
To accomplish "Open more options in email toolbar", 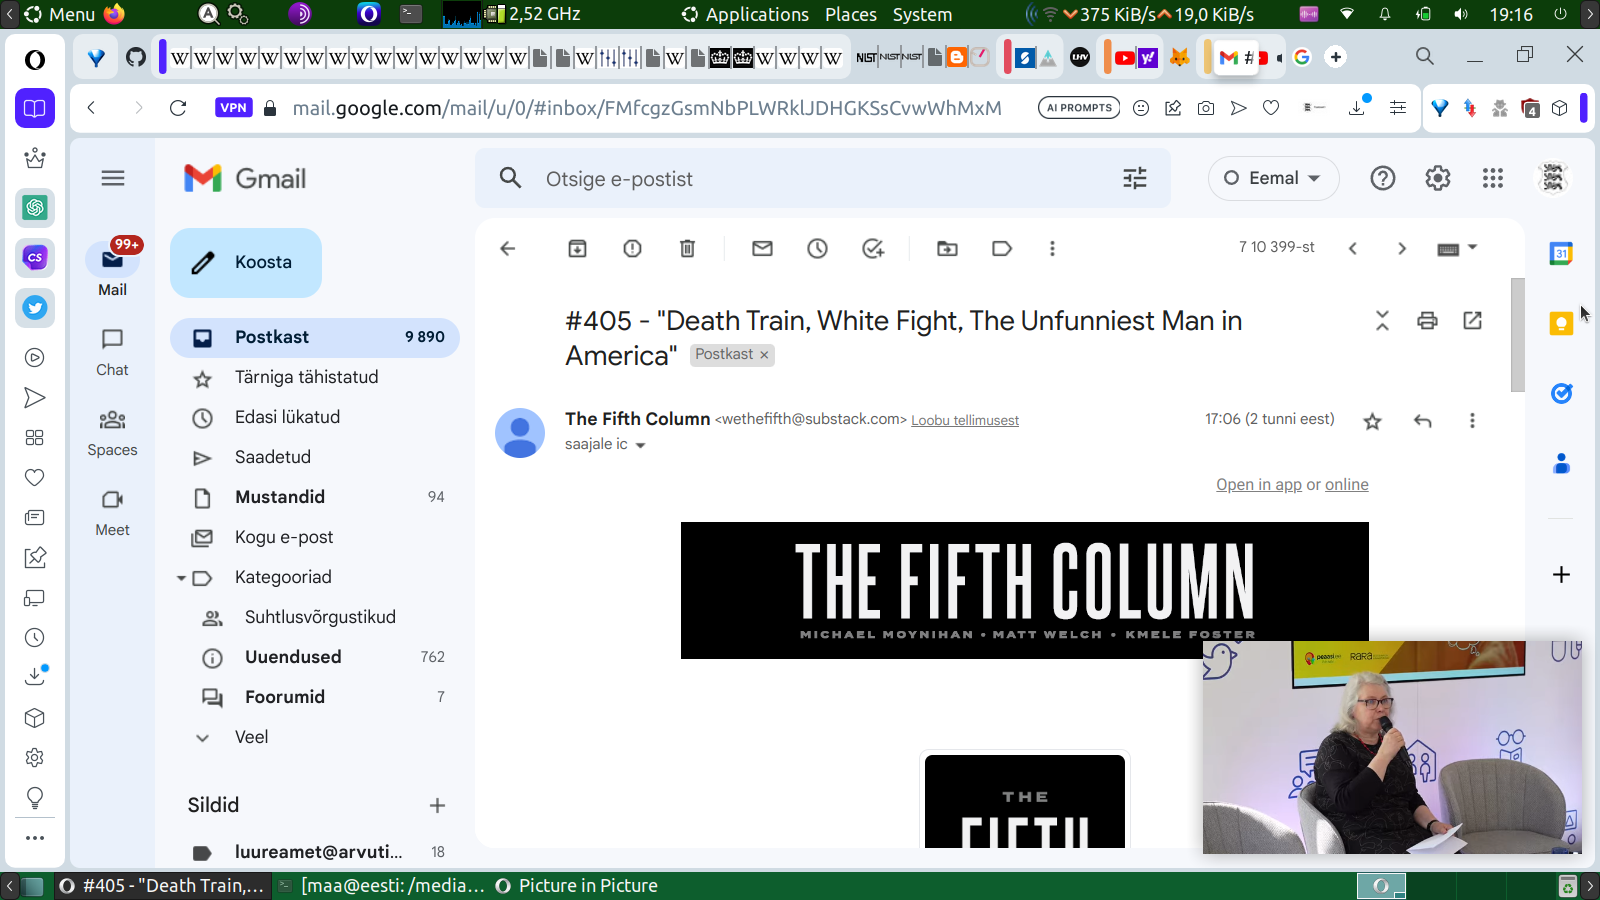I will pyautogui.click(x=1052, y=249).
